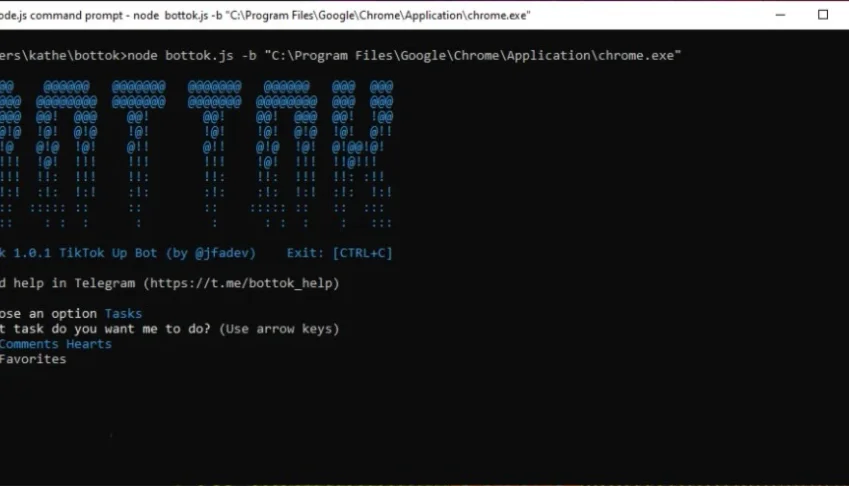Select the 'Comments Hearts' task option

coord(55,344)
